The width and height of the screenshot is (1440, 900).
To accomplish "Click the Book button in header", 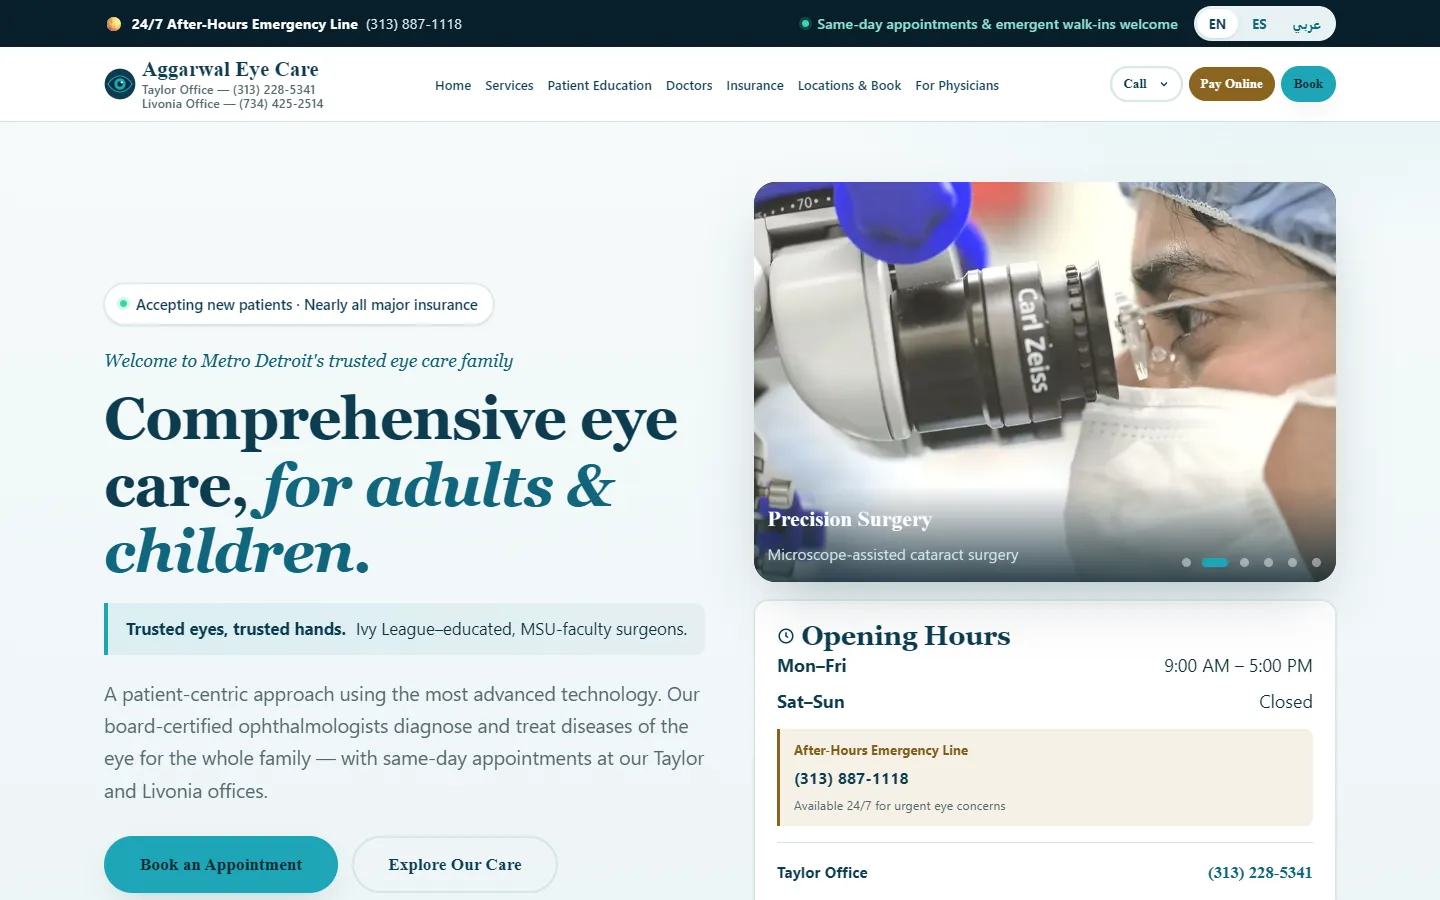I will [1308, 84].
